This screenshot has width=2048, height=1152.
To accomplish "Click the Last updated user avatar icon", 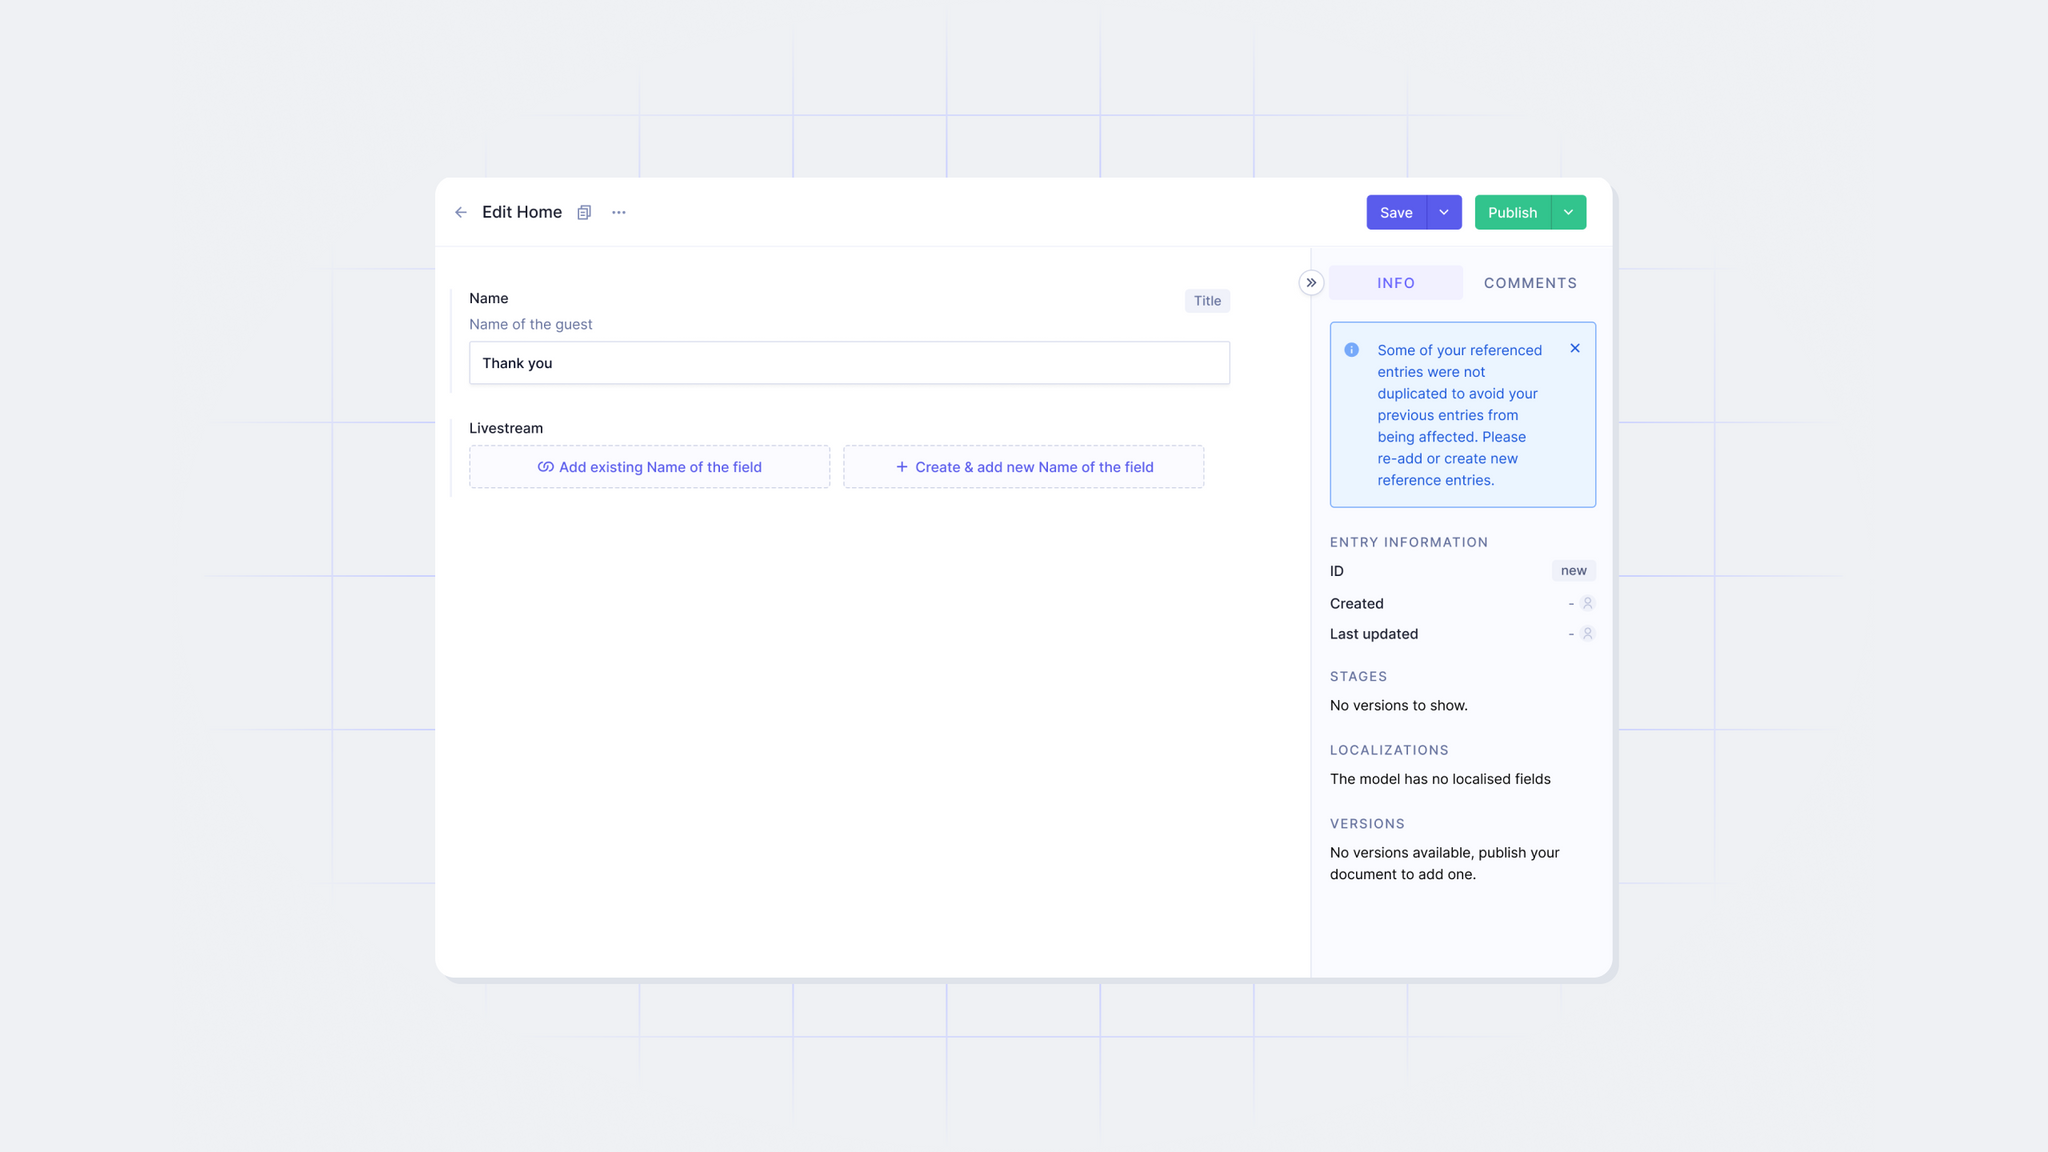I will point(1587,634).
